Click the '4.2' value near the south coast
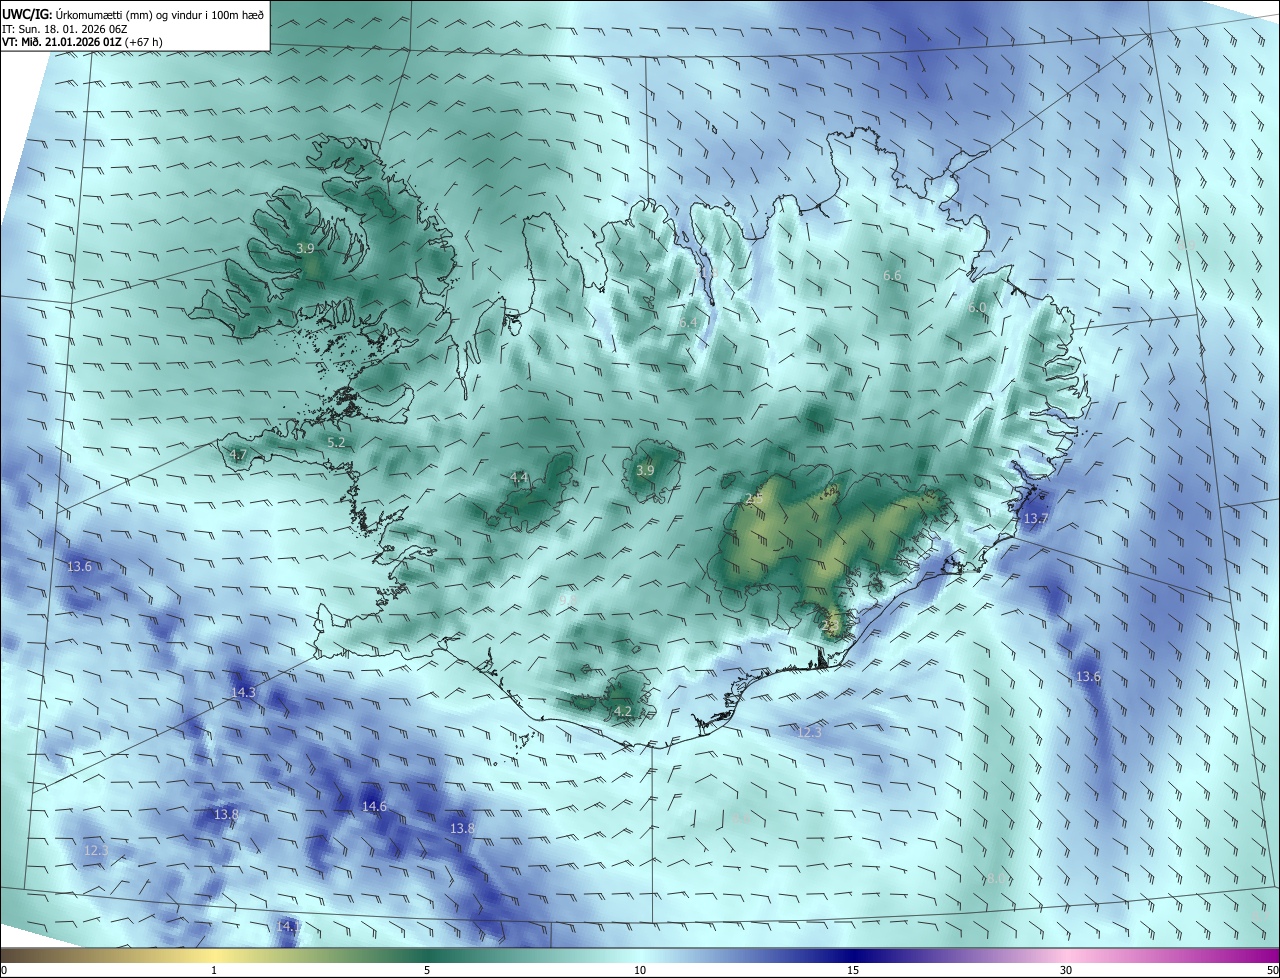This screenshot has height=978, width=1280. (623, 712)
